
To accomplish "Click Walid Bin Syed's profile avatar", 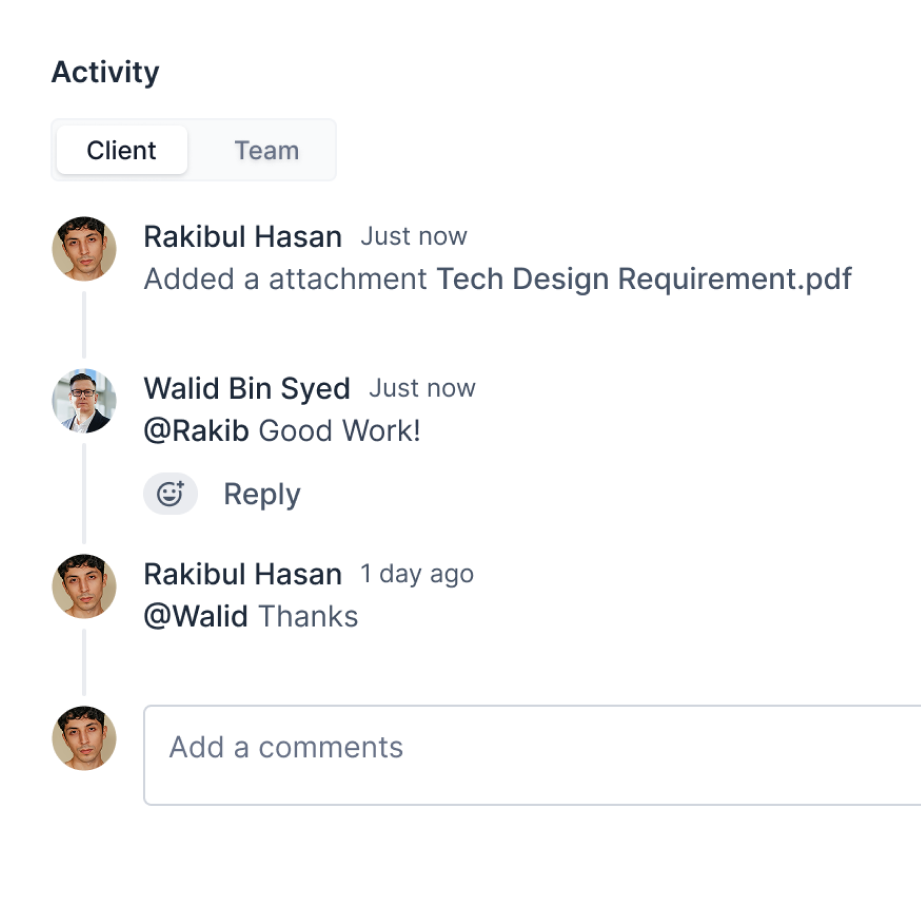I will [84, 401].
